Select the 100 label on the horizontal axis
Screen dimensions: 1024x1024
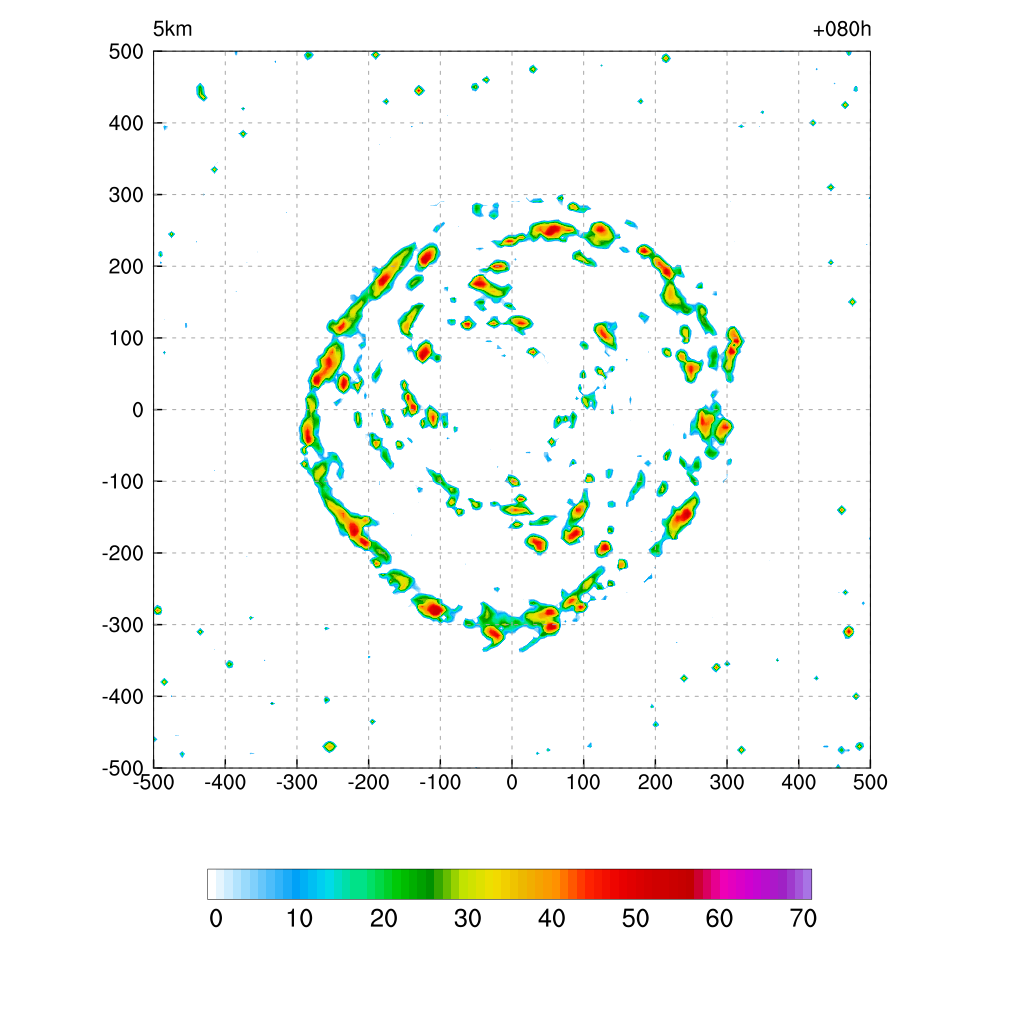(x=584, y=782)
